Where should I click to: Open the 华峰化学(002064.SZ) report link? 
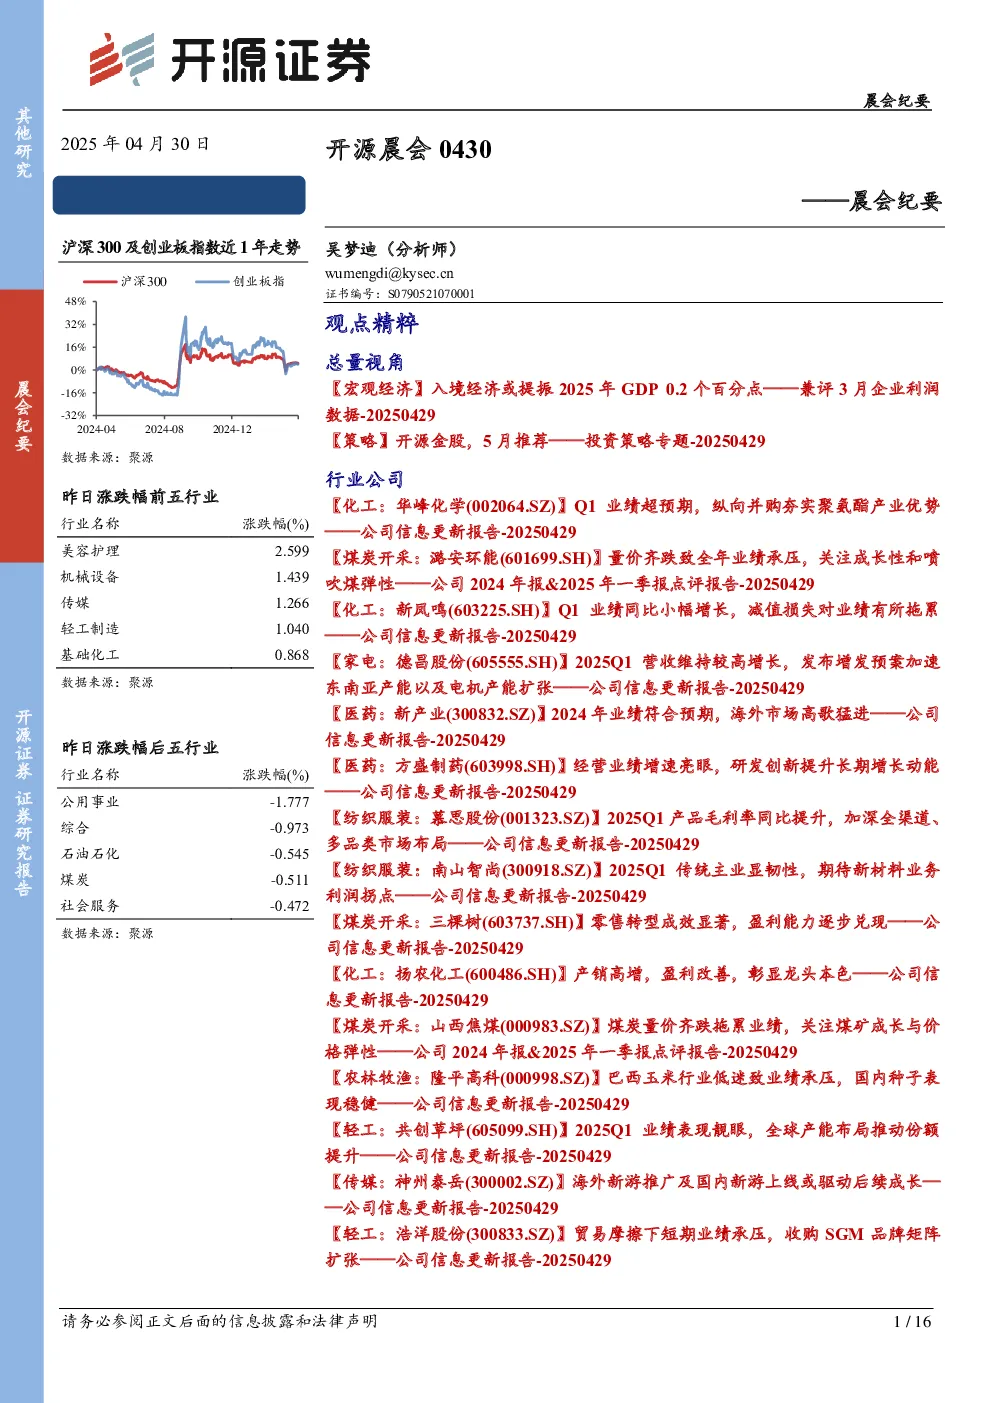click(x=632, y=519)
